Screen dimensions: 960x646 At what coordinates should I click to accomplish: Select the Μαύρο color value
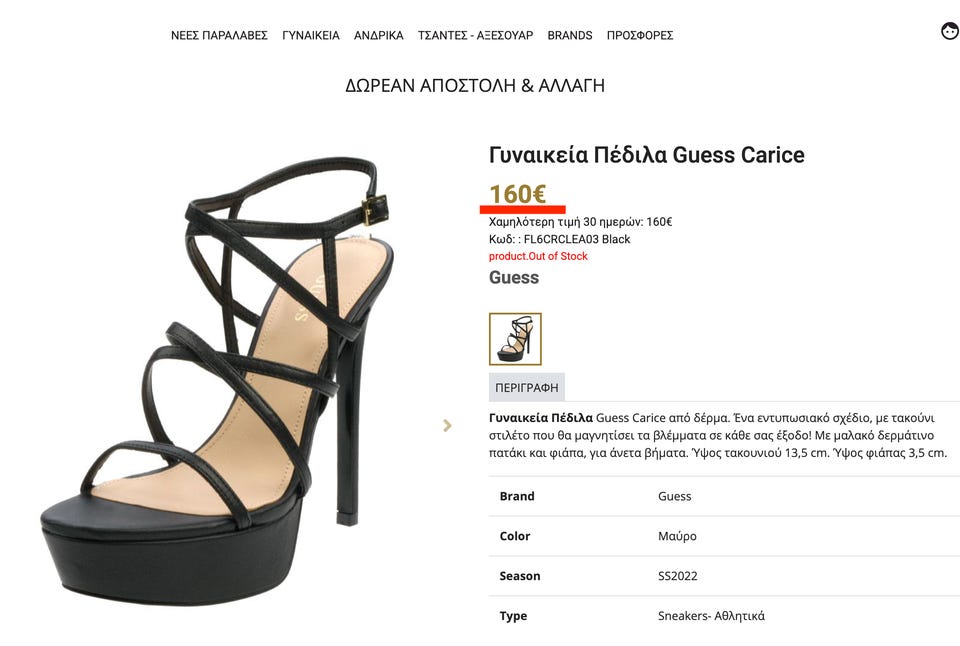(x=677, y=536)
